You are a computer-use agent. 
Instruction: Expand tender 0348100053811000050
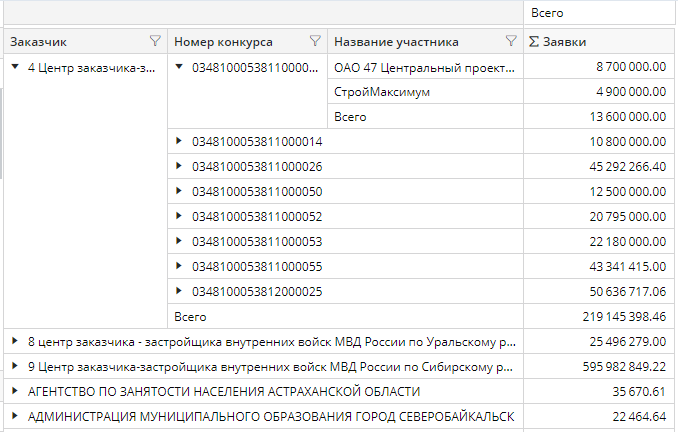[x=180, y=191]
